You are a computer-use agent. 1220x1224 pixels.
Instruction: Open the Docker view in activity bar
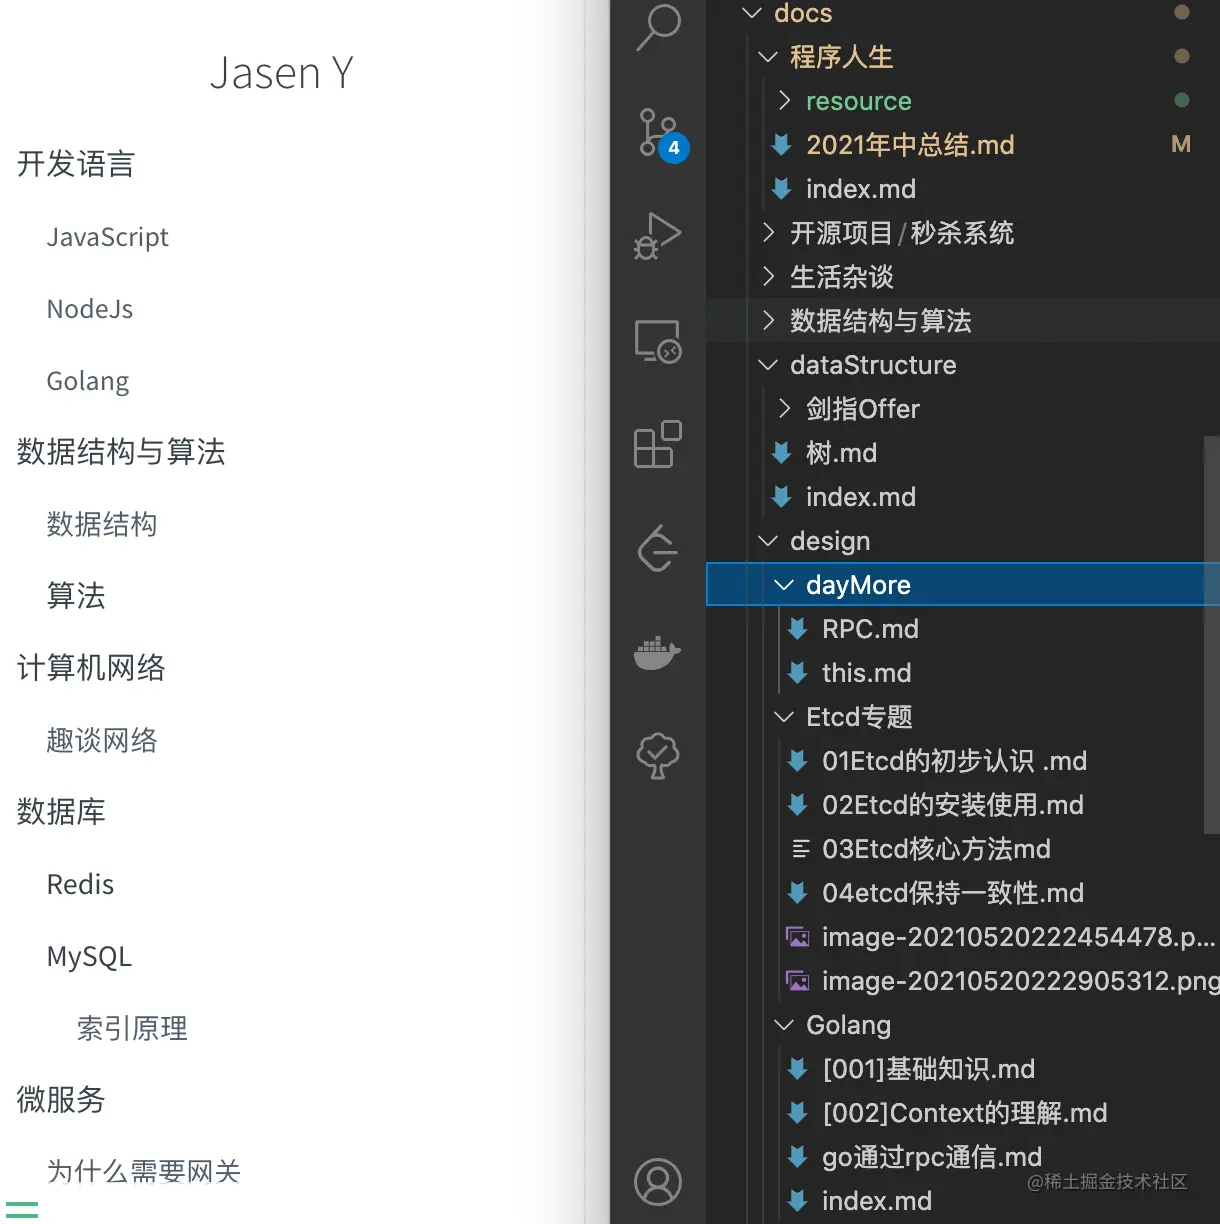(657, 653)
